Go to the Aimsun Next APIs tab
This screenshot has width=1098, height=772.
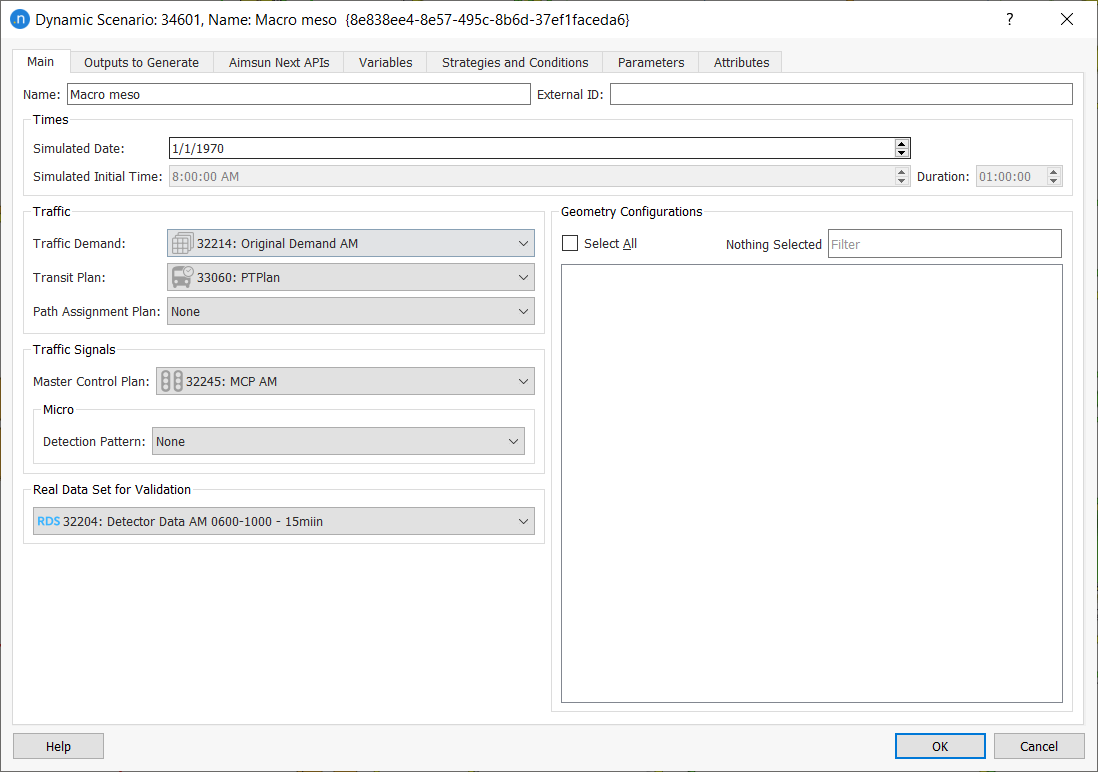click(x=279, y=62)
